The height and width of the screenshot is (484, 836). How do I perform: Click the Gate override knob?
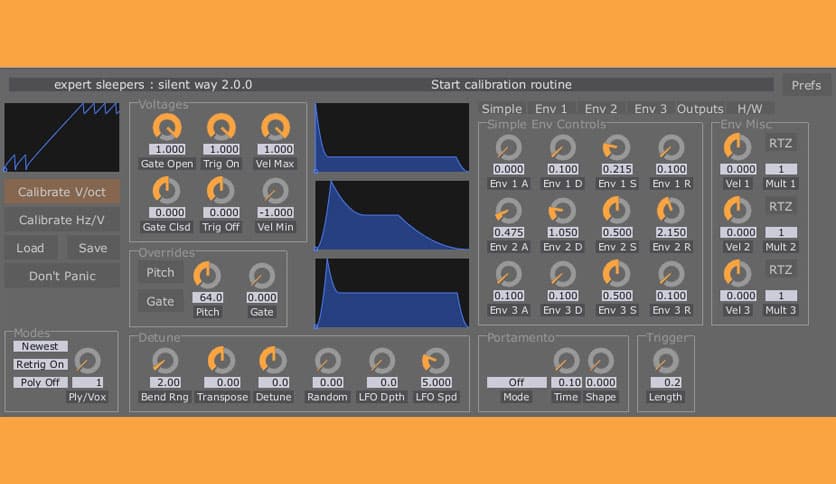click(x=262, y=275)
